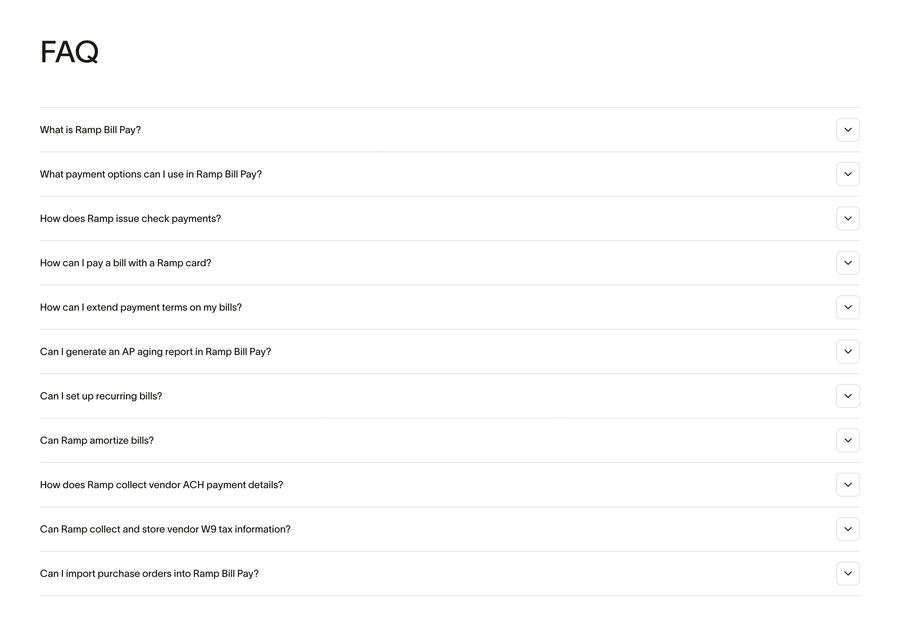Expand the payment options question chevron
This screenshot has height=636, width=900.
pos(848,174)
